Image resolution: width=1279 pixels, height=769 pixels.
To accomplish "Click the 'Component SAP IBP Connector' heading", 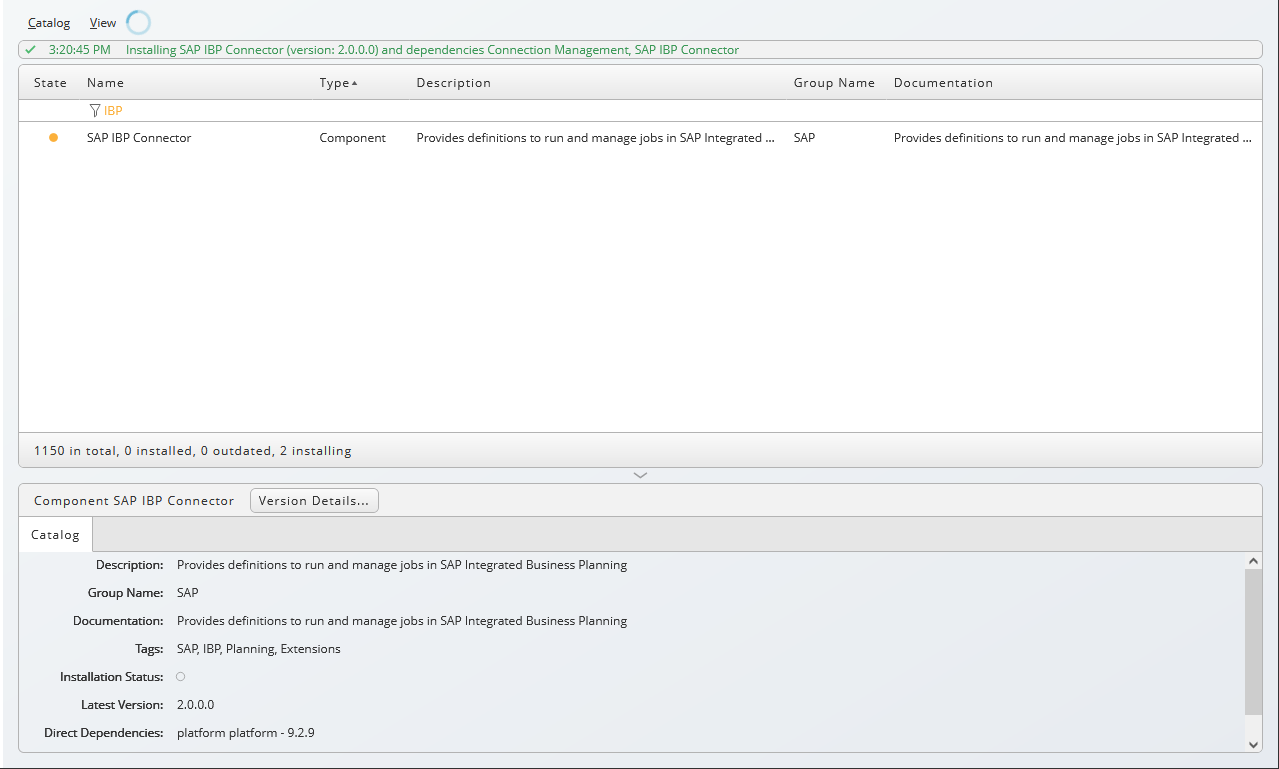I will coord(134,501).
